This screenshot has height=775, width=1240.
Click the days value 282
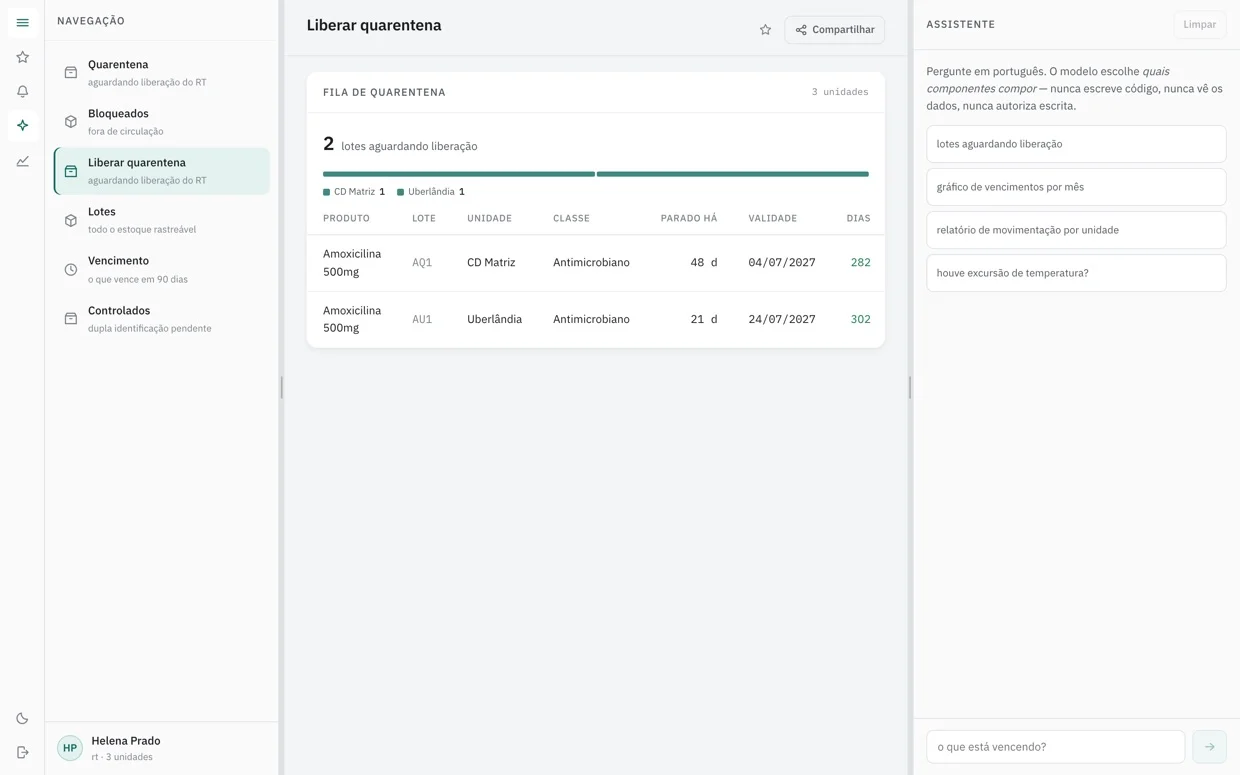pyautogui.click(x=860, y=263)
